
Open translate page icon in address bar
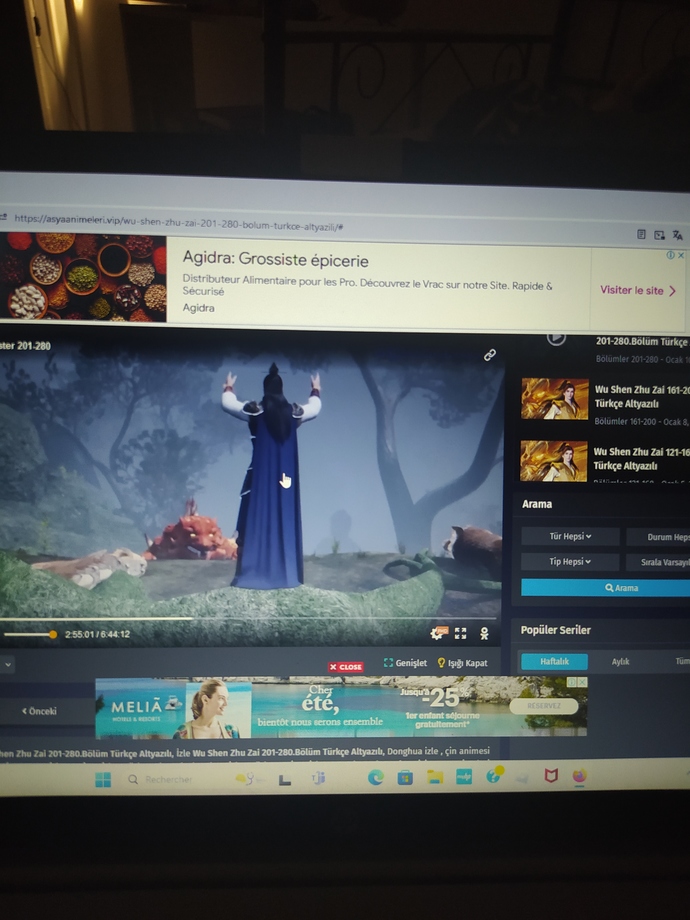coord(678,235)
